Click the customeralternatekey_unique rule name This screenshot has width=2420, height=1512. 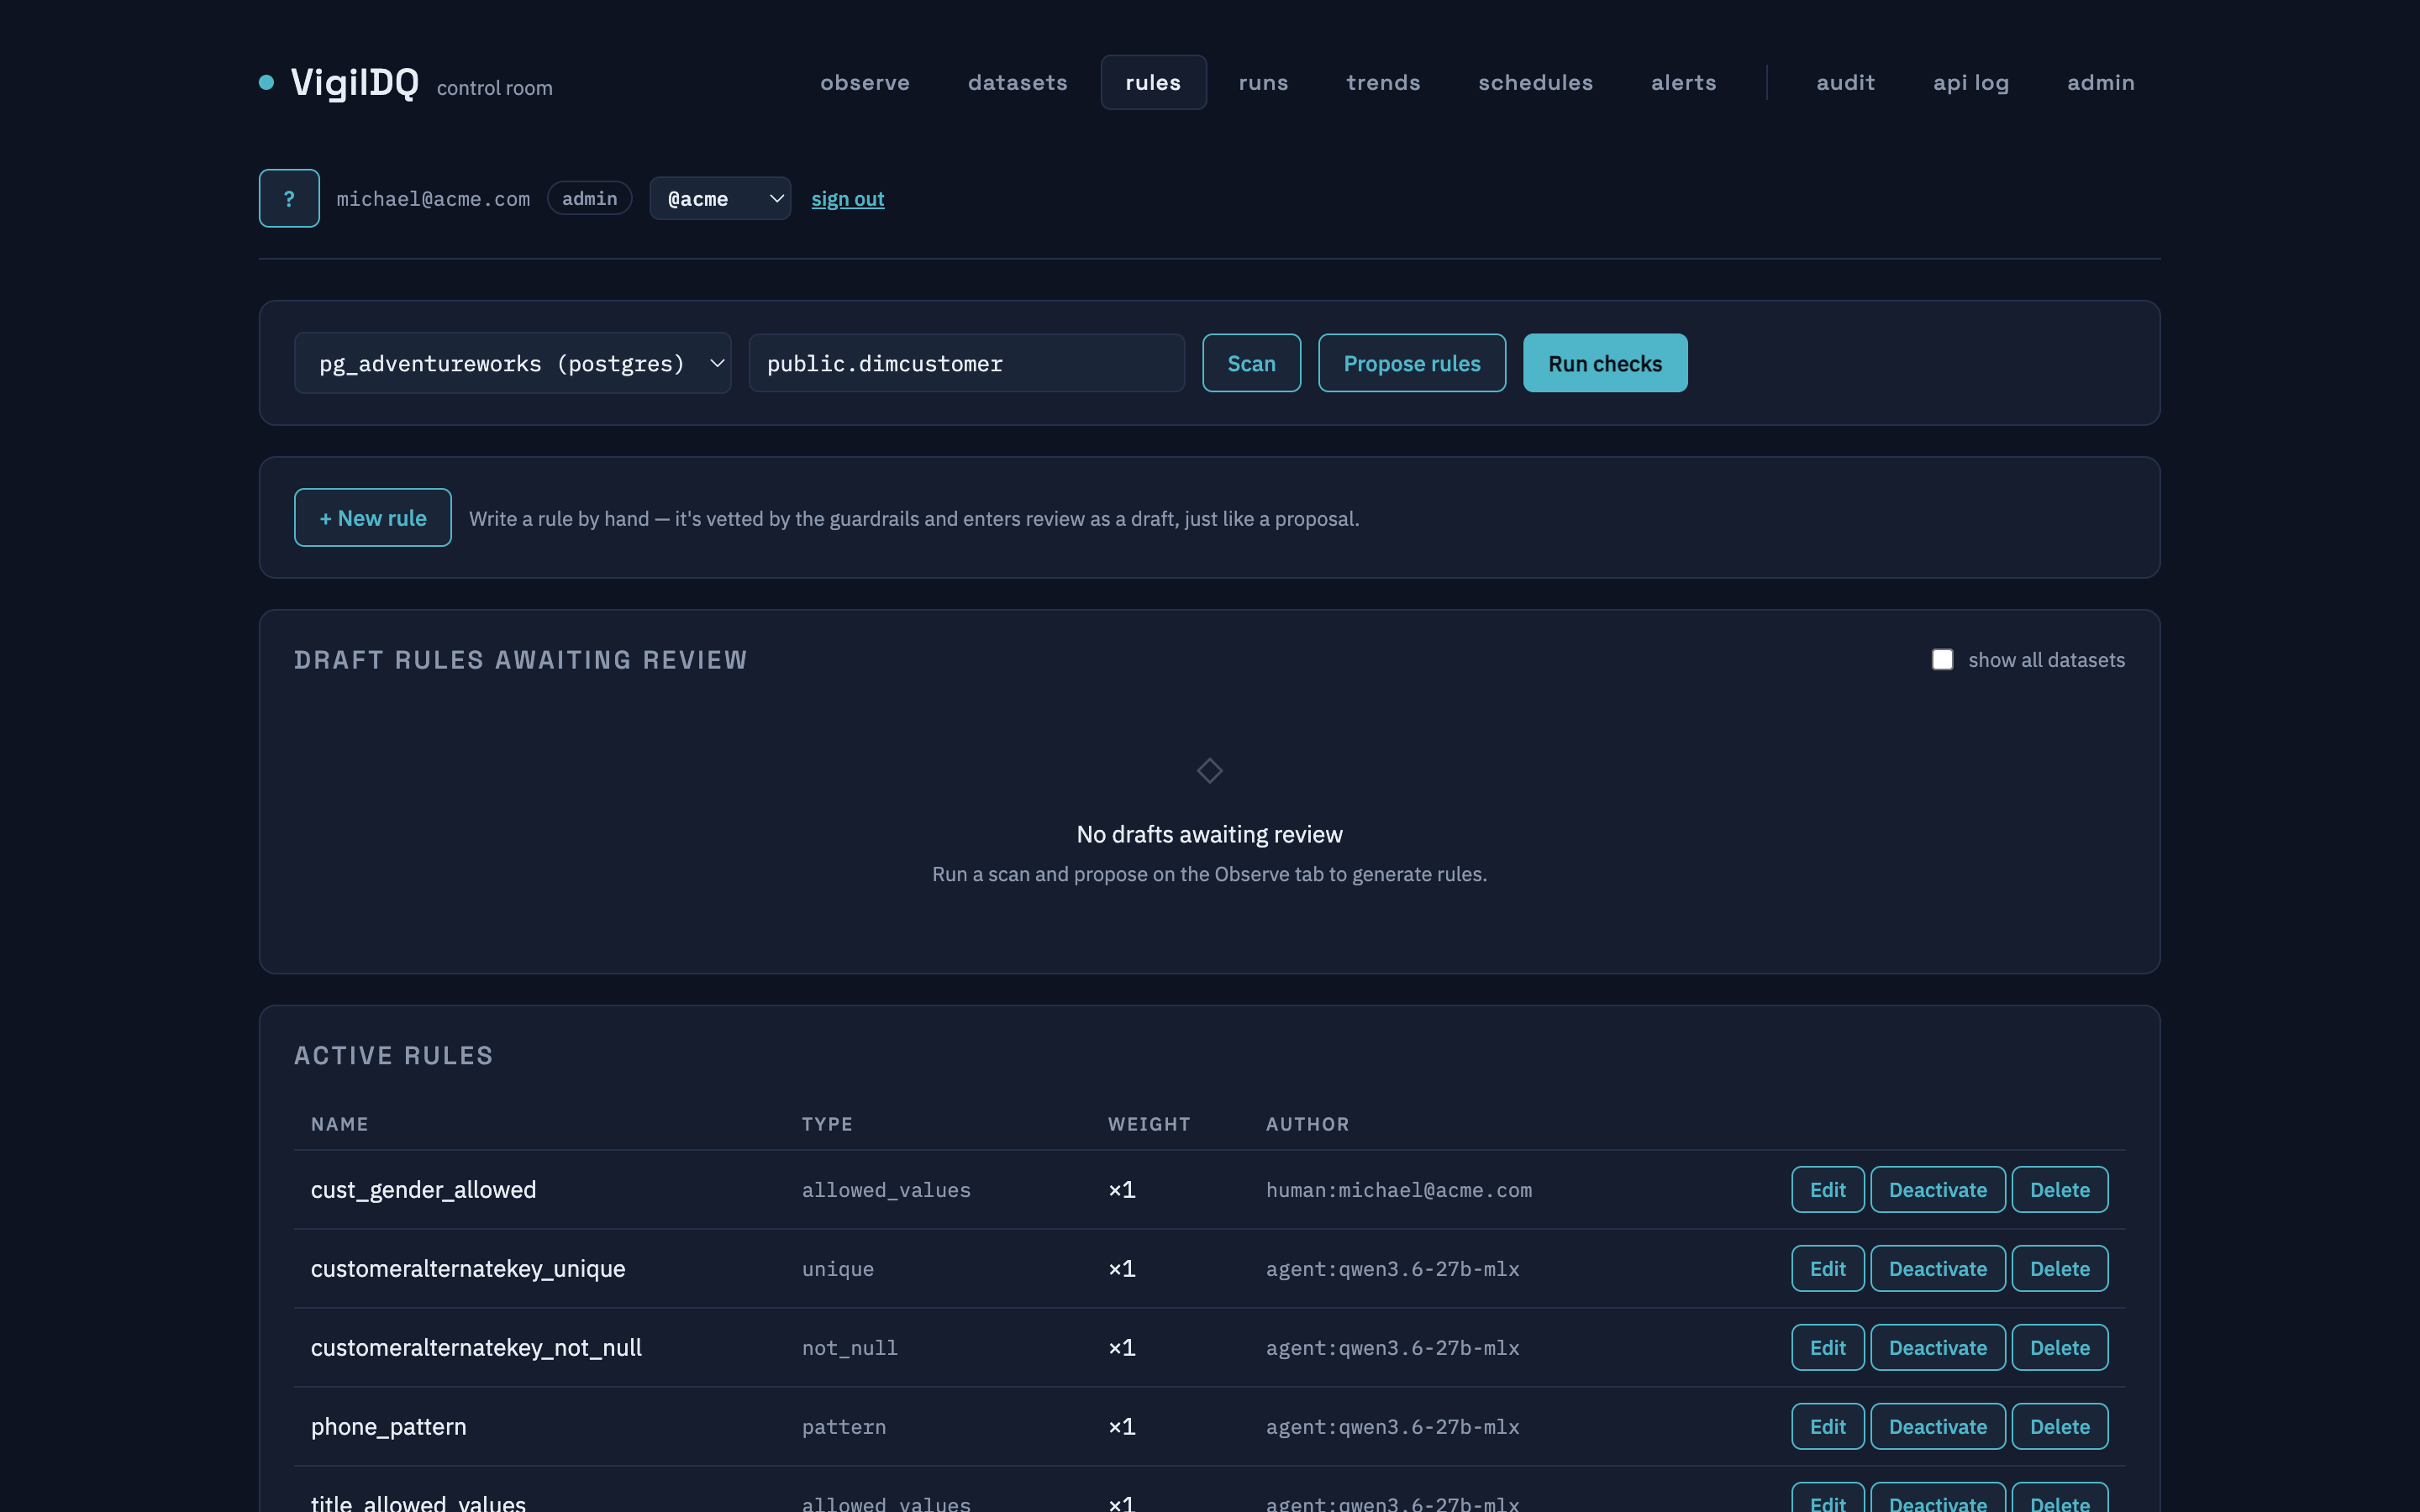pyautogui.click(x=468, y=1269)
